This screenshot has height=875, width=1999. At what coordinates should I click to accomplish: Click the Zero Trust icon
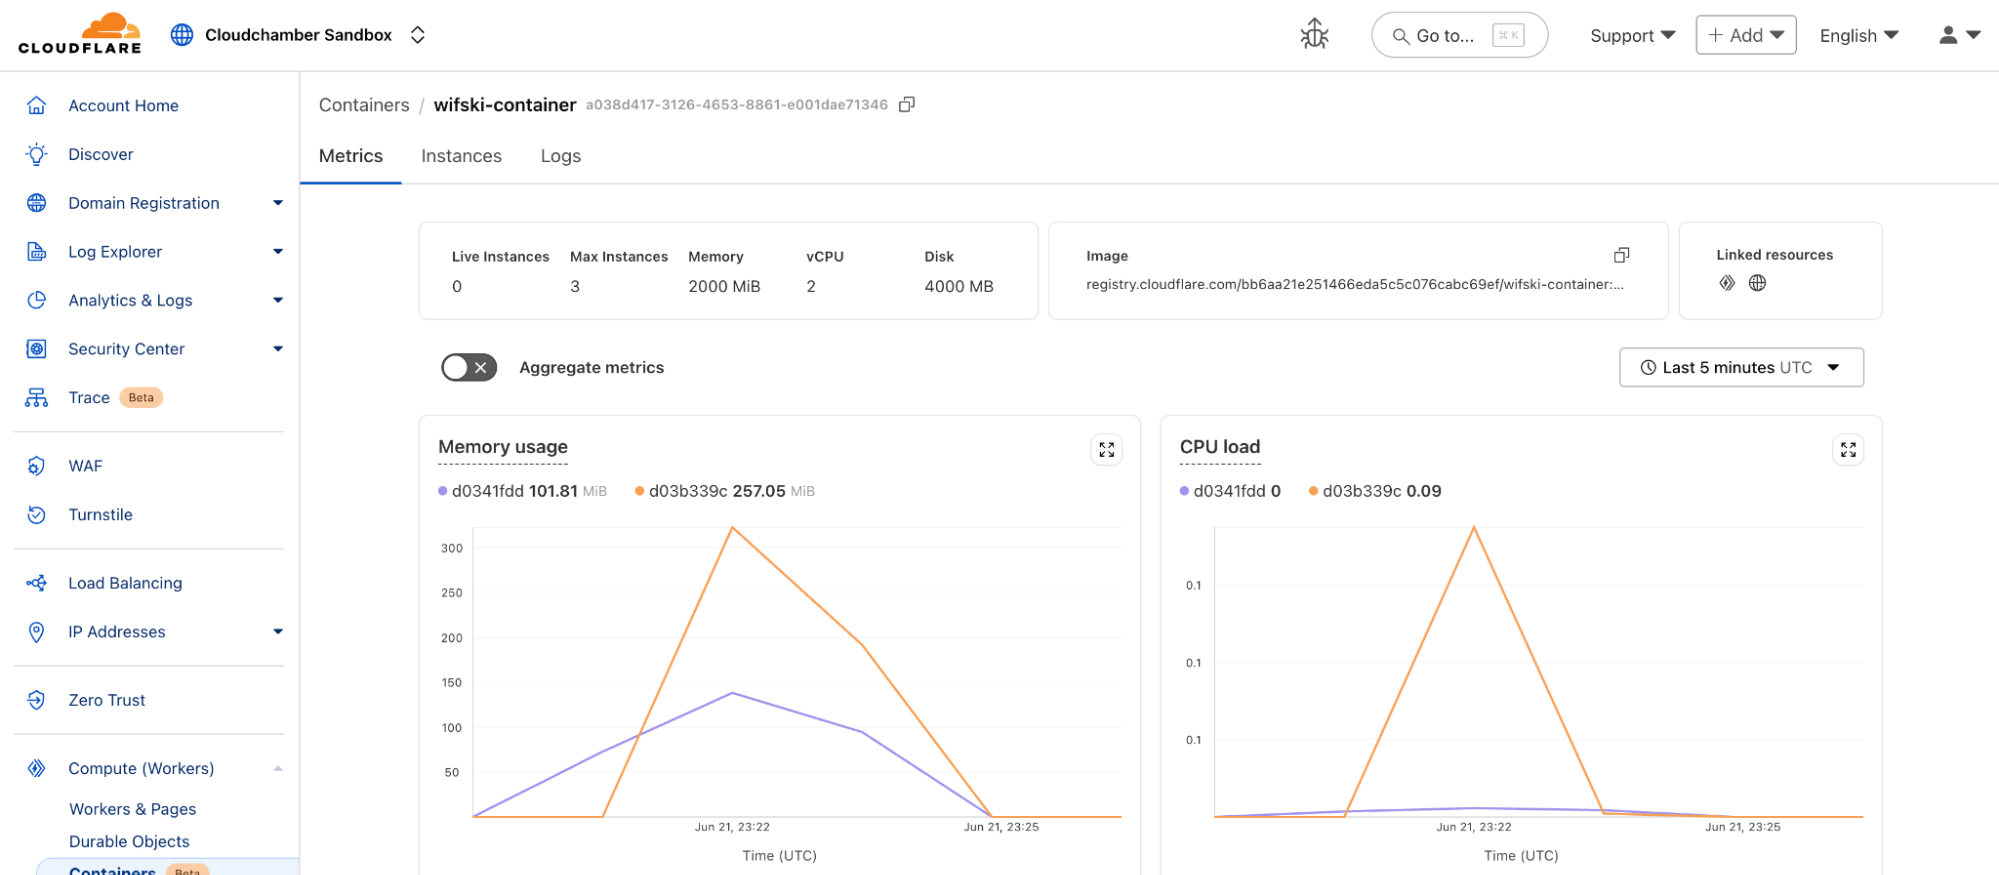tap(37, 700)
